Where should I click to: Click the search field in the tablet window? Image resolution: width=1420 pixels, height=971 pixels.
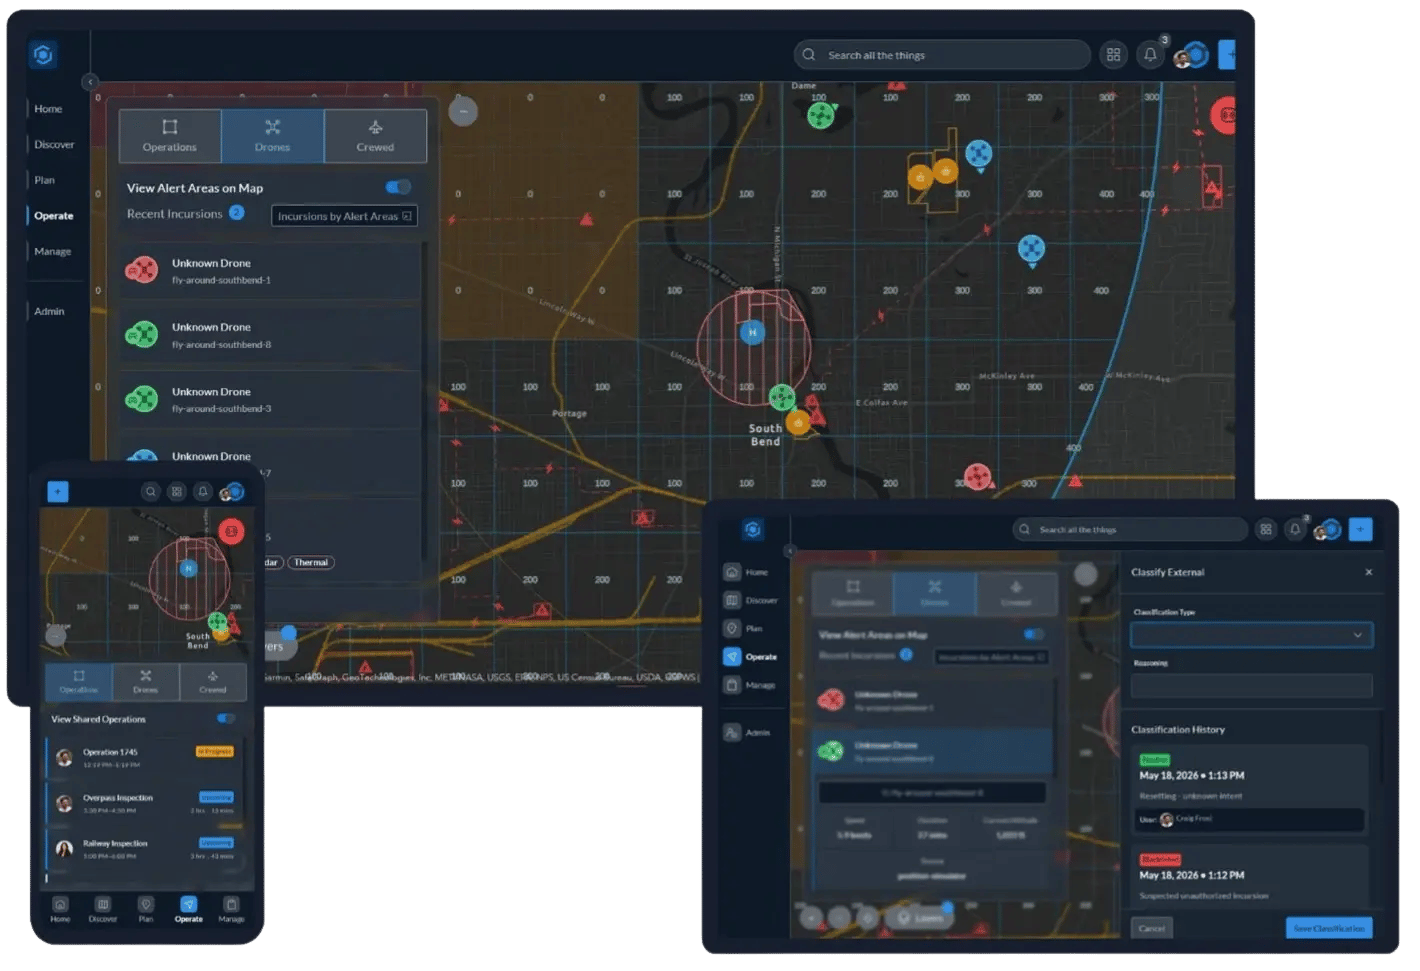[x=1130, y=529]
